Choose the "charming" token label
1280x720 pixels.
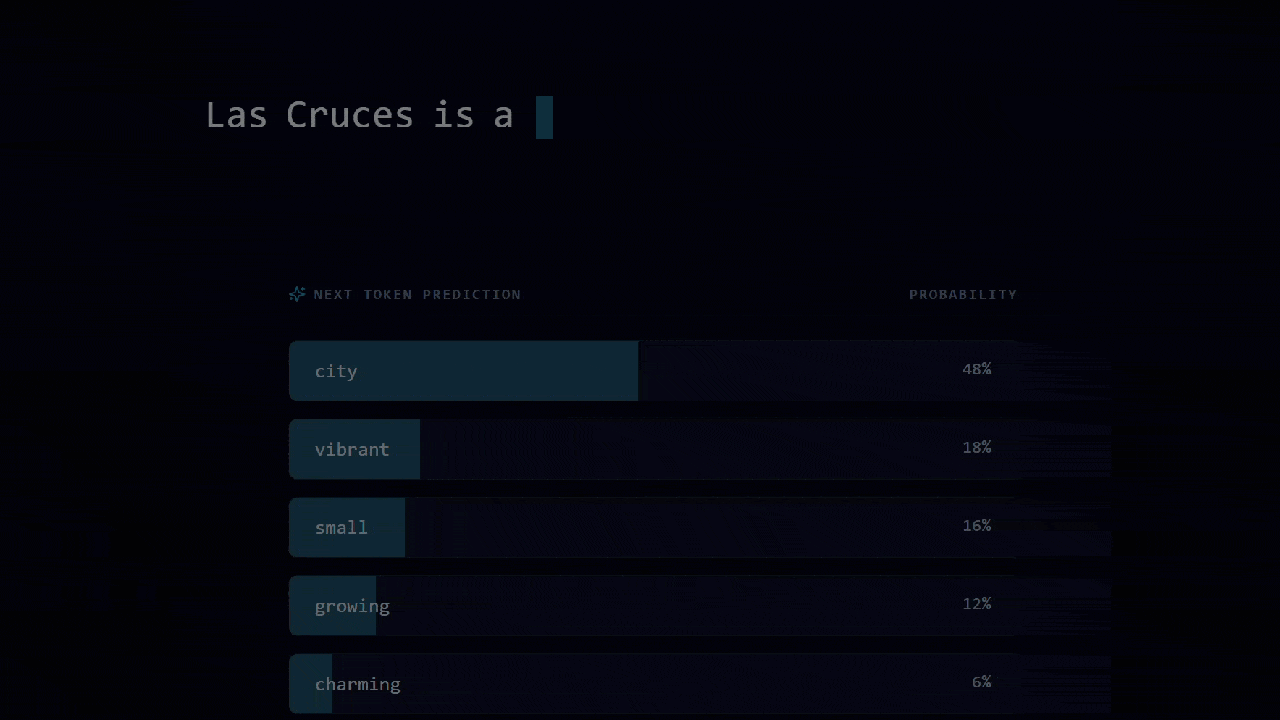(357, 684)
